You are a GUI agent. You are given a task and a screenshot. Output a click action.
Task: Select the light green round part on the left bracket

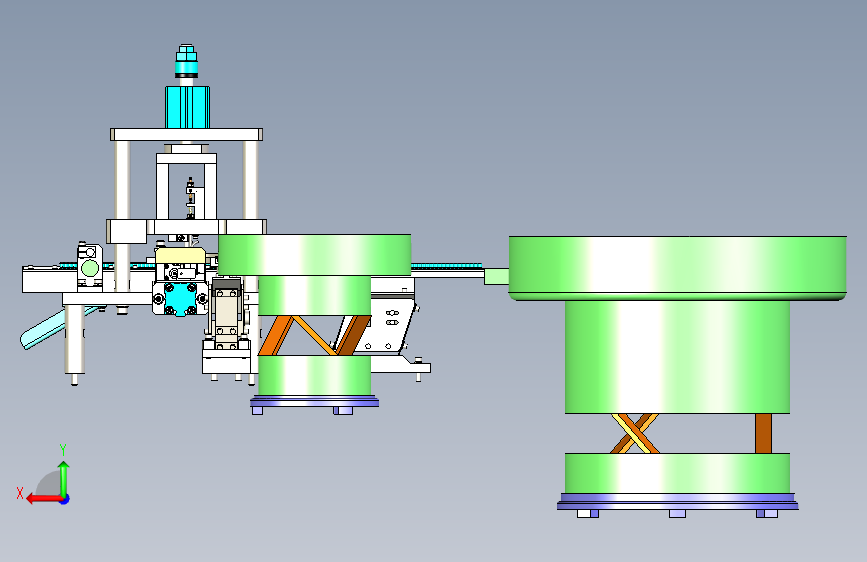90,269
